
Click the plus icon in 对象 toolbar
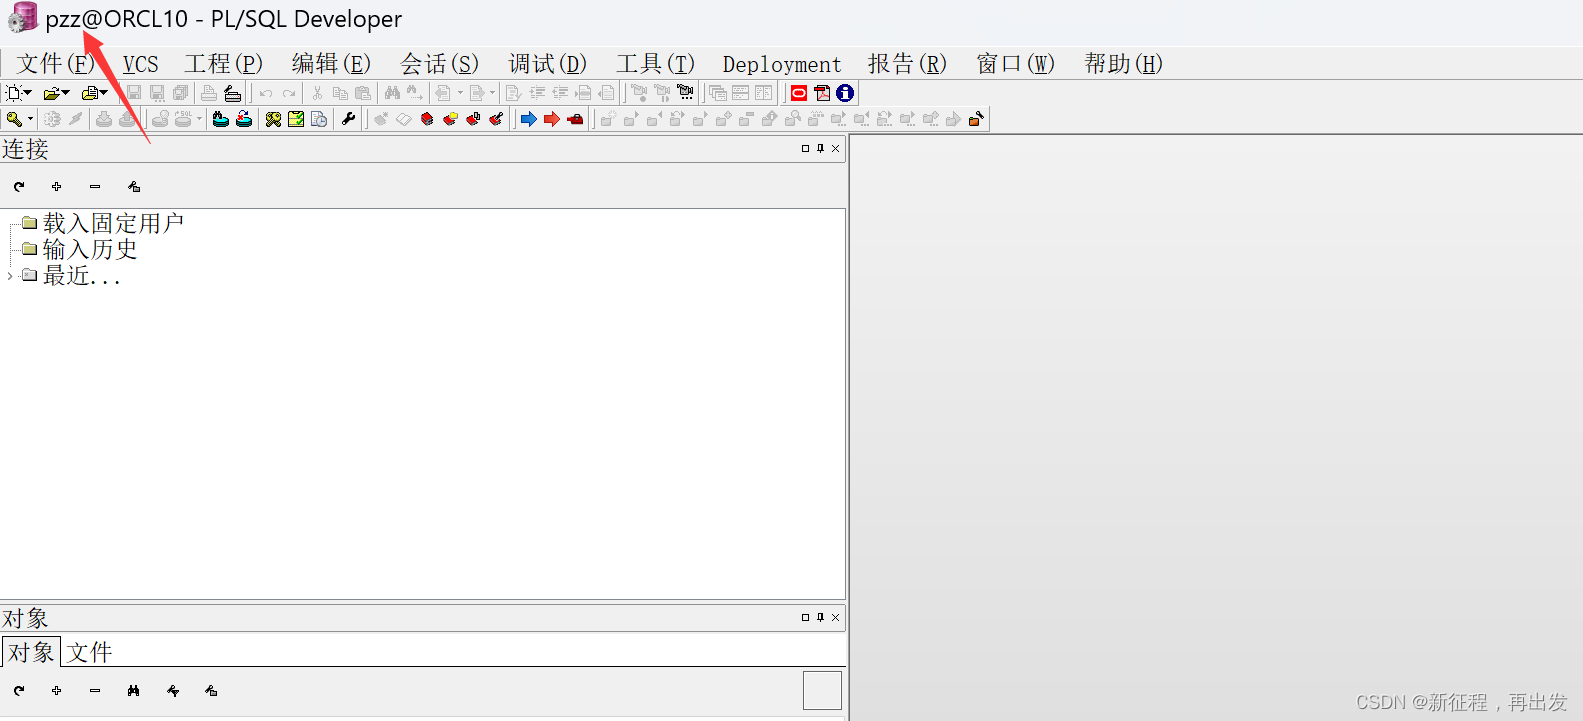tap(57, 691)
